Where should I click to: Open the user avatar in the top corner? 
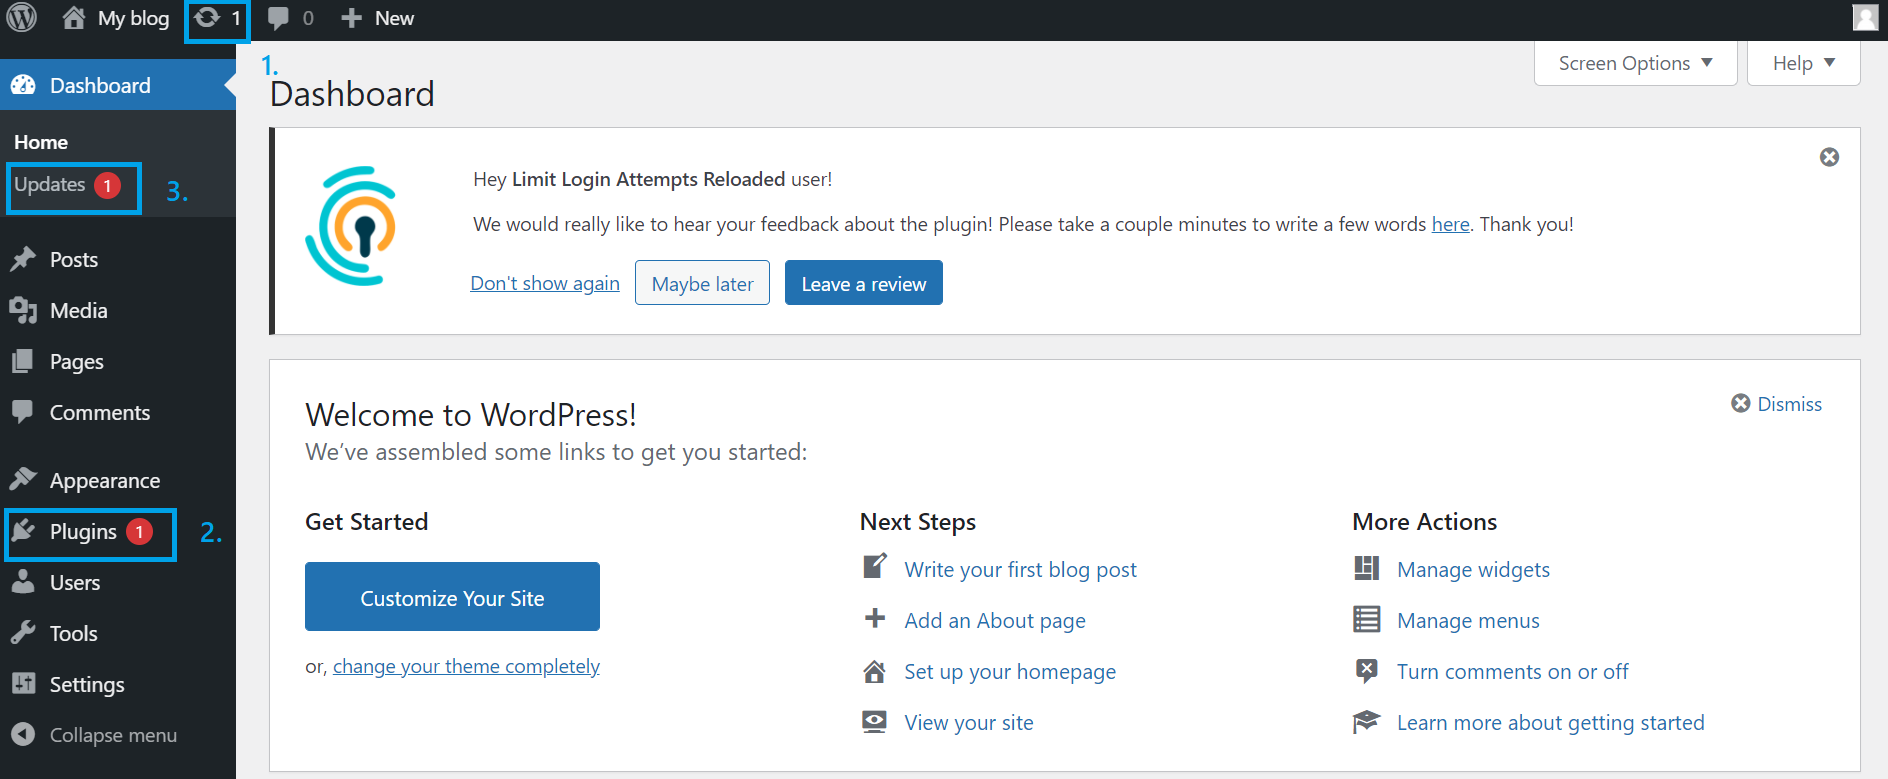point(1865,18)
